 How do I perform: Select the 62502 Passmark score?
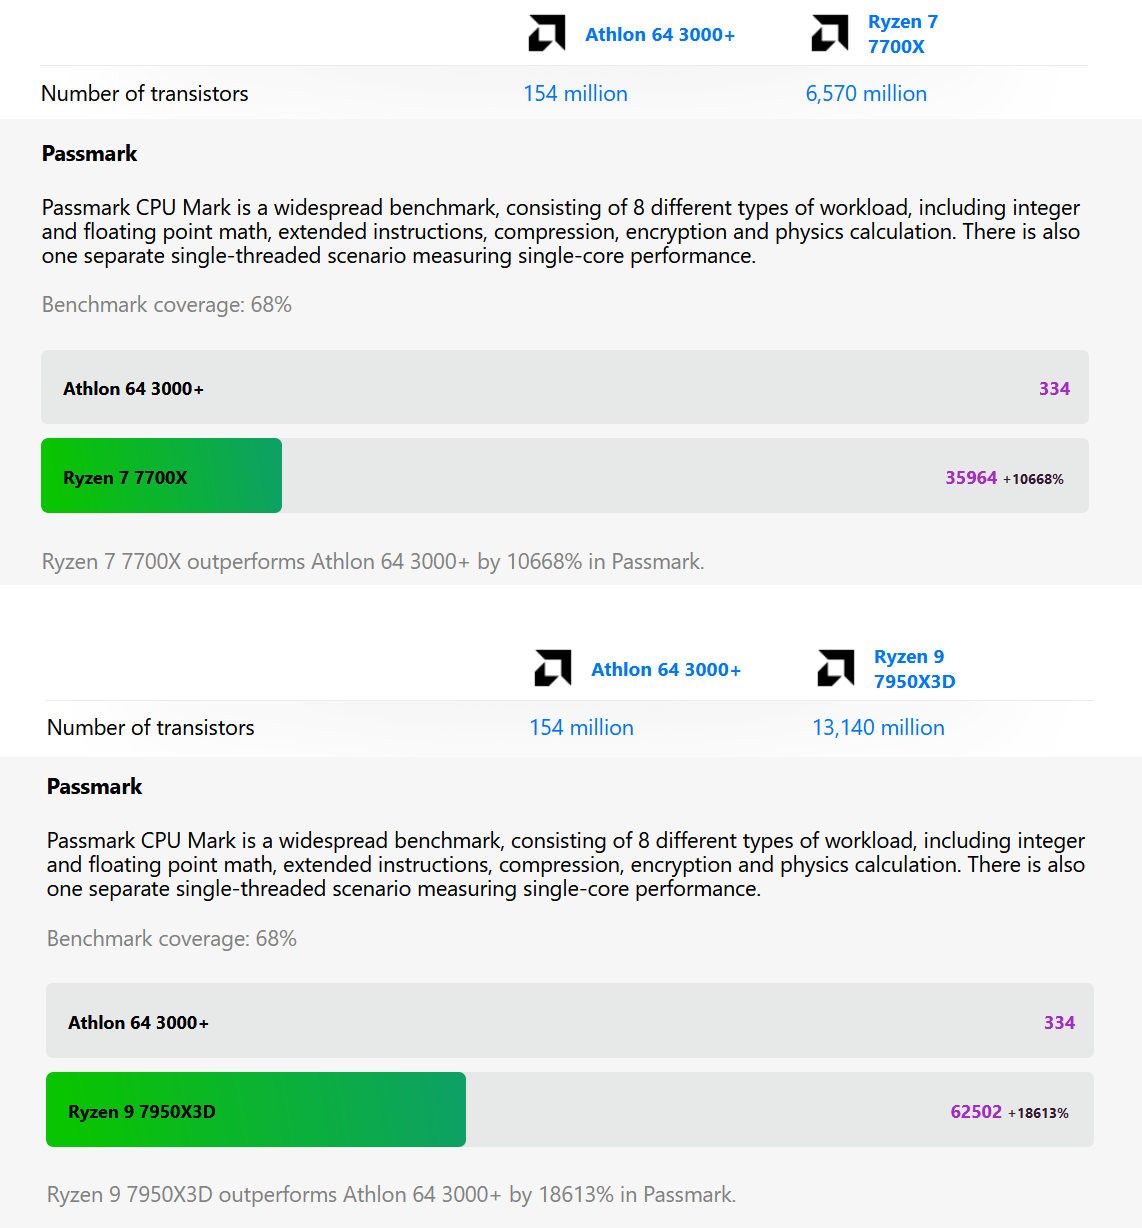click(976, 1112)
